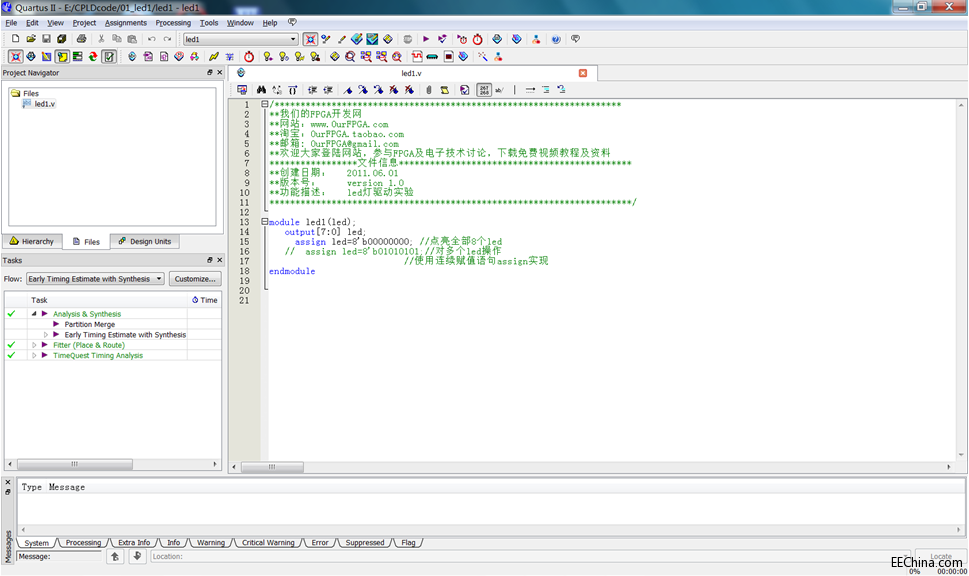969x576 pixels.
Task: Click the binoculars Find icon
Action: click(261, 90)
